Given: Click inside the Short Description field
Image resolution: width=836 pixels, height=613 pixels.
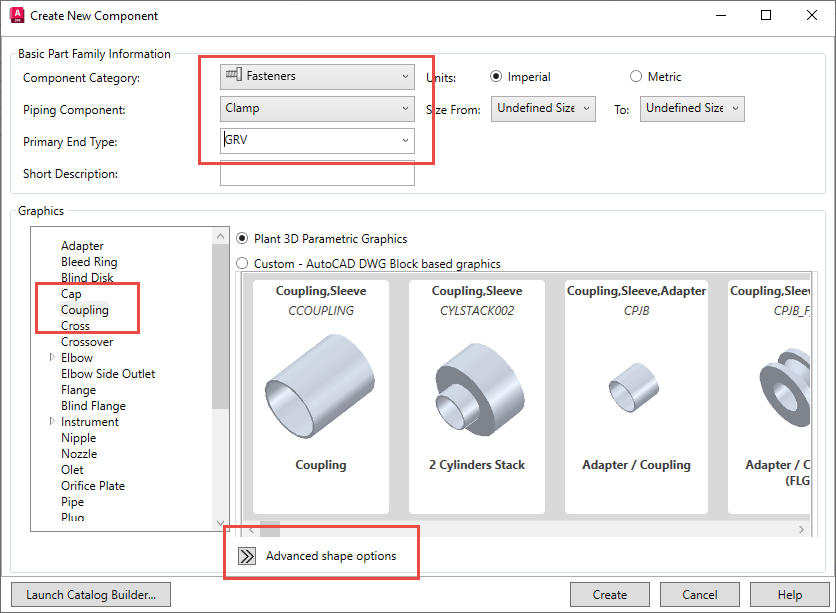Looking at the screenshot, I should (317, 173).
